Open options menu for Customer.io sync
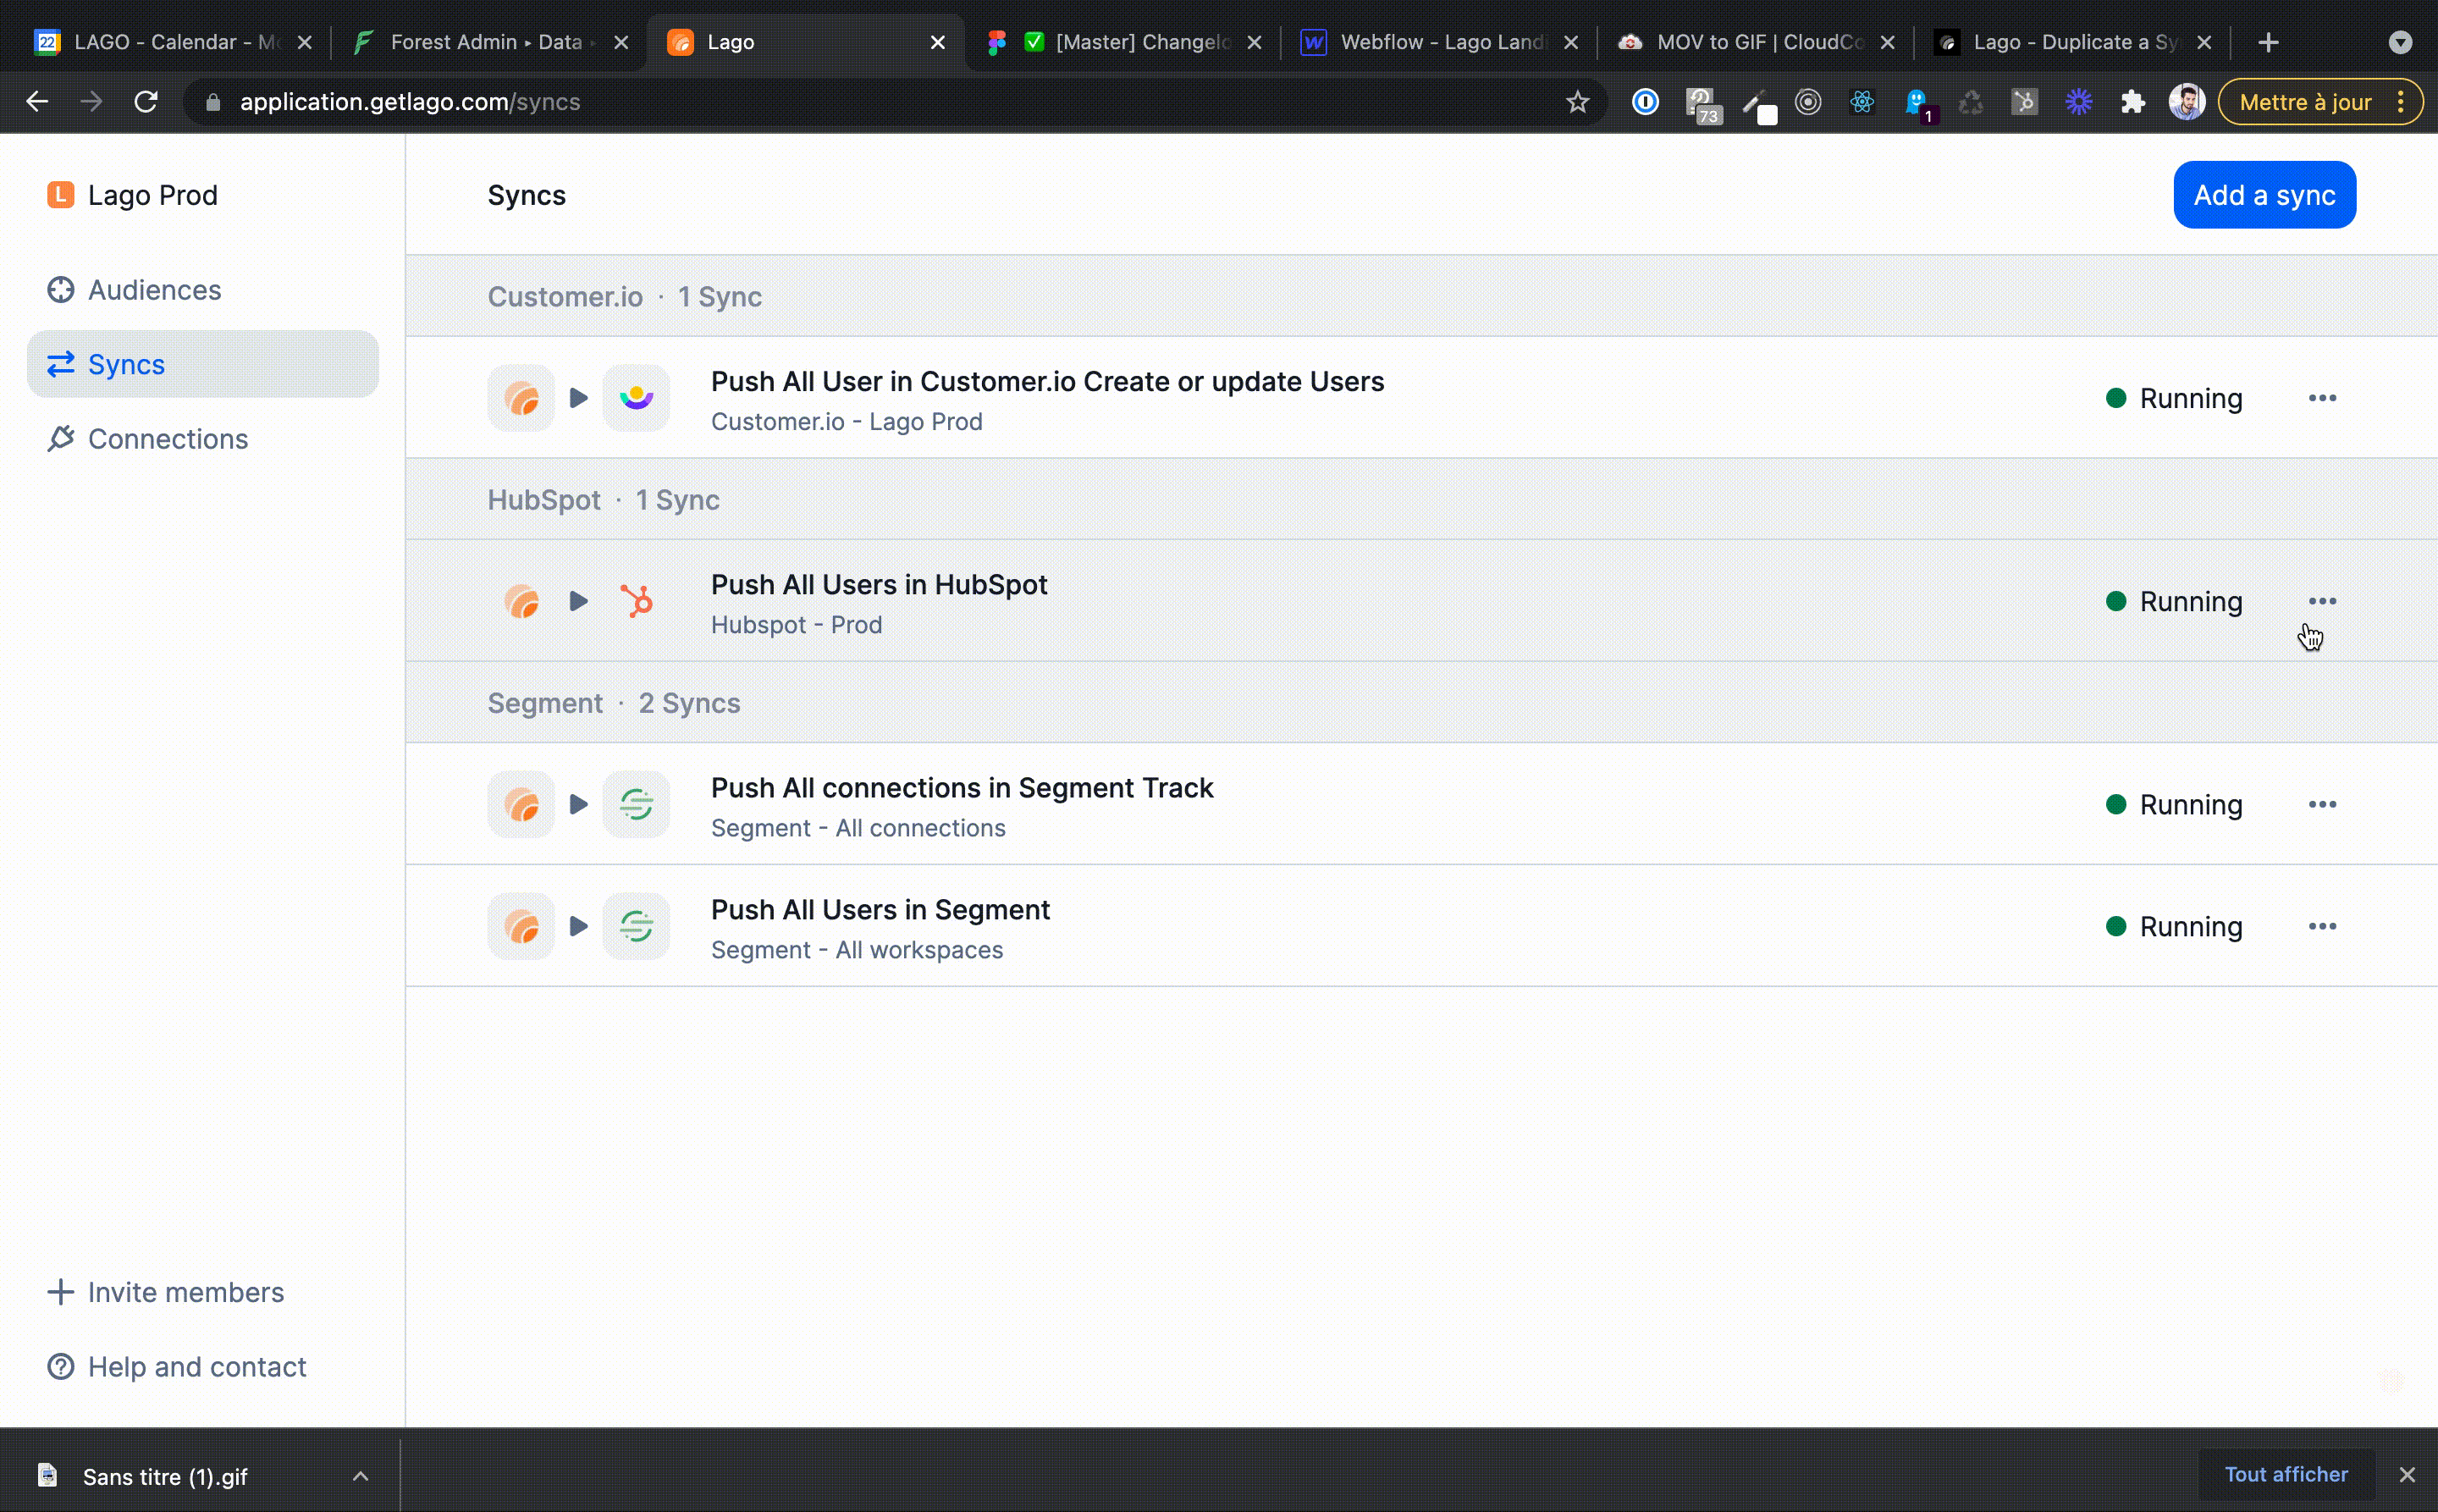The height and width of the screenshot is (1512, 2438). [x=2322, y=398]
